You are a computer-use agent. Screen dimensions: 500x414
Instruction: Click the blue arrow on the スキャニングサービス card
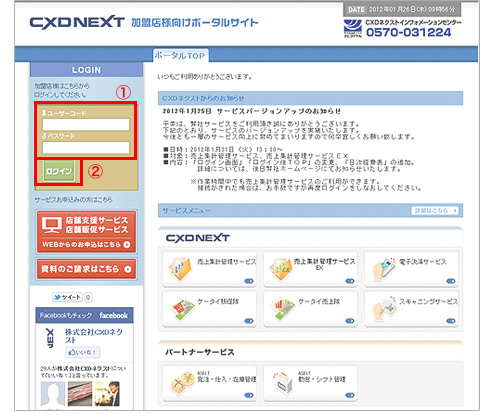click(451, 321)
